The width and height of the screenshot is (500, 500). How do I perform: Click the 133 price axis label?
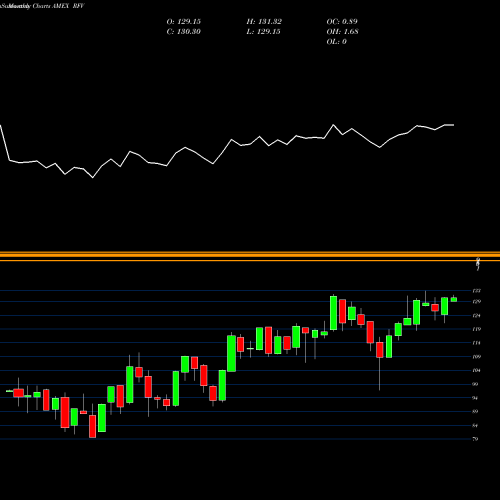pyautogui.click(x=477, y=291)
